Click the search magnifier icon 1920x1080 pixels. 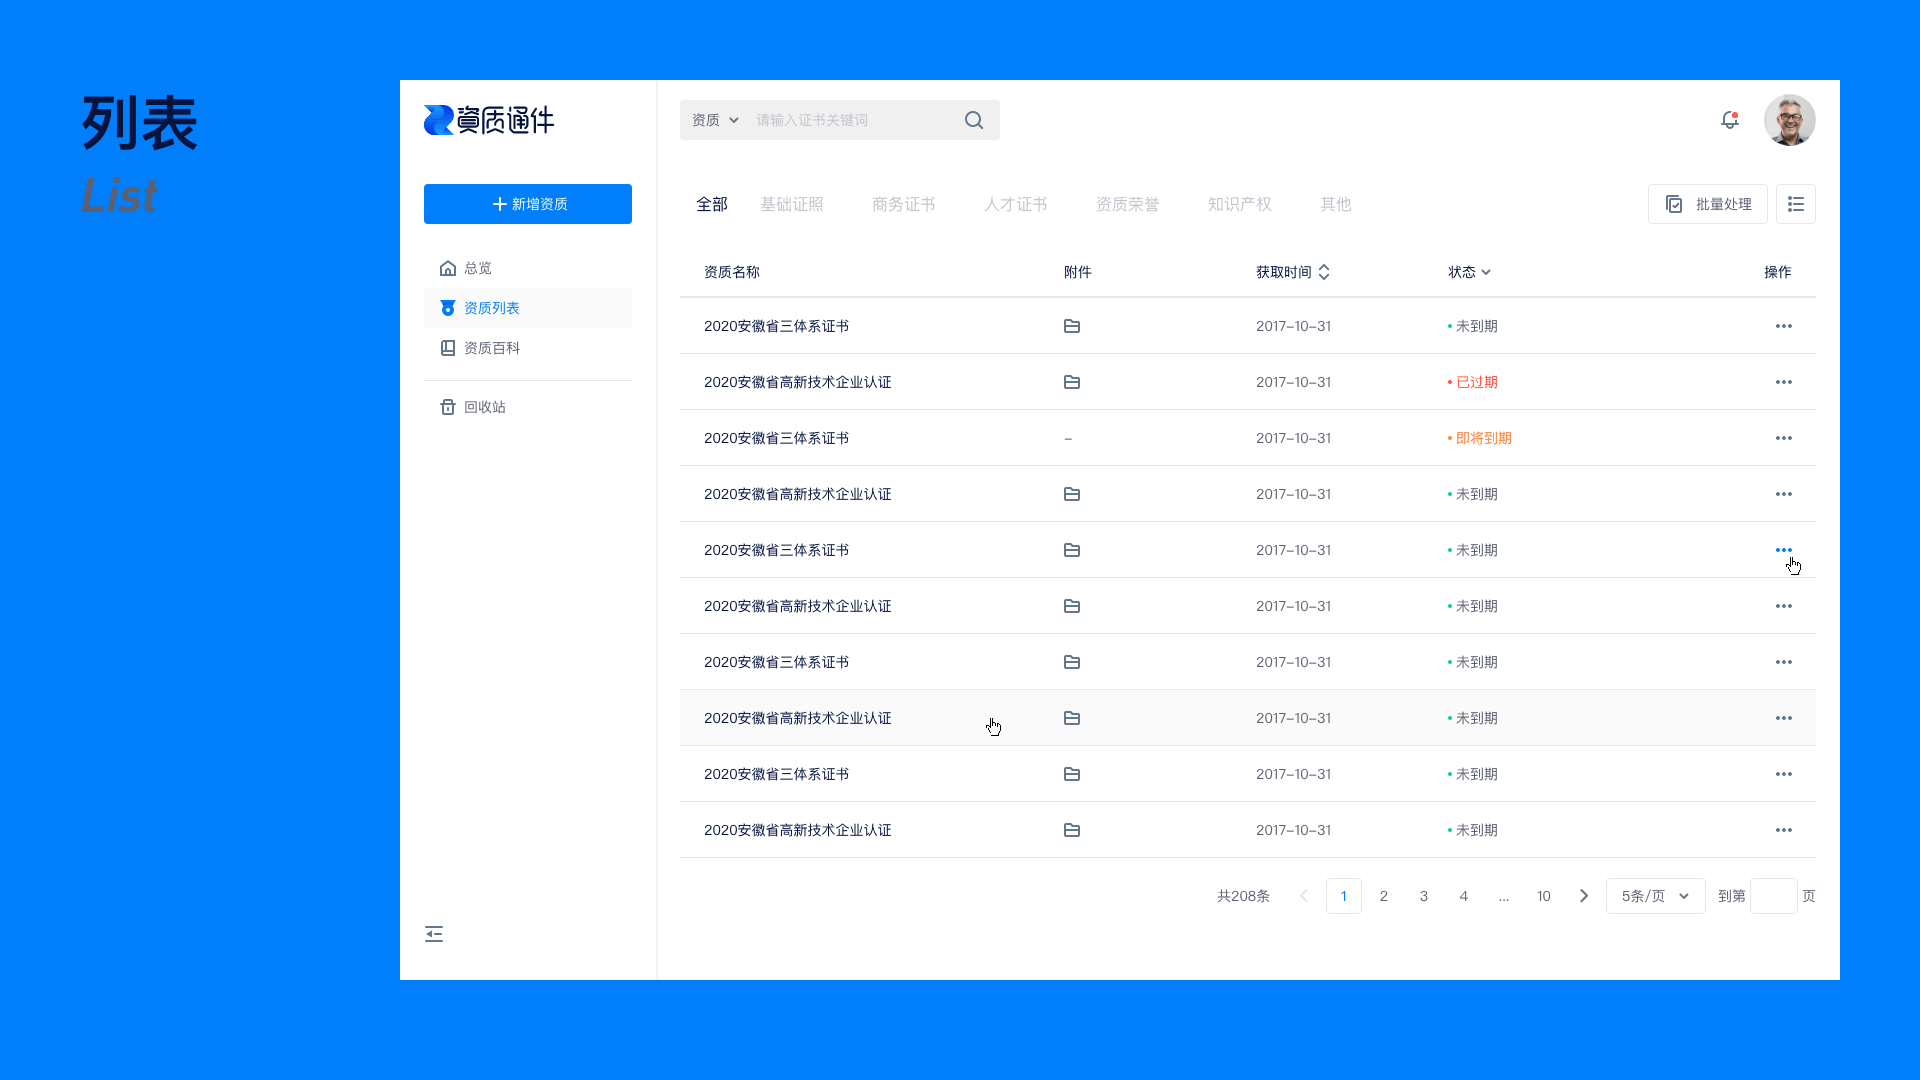point(973,120)
